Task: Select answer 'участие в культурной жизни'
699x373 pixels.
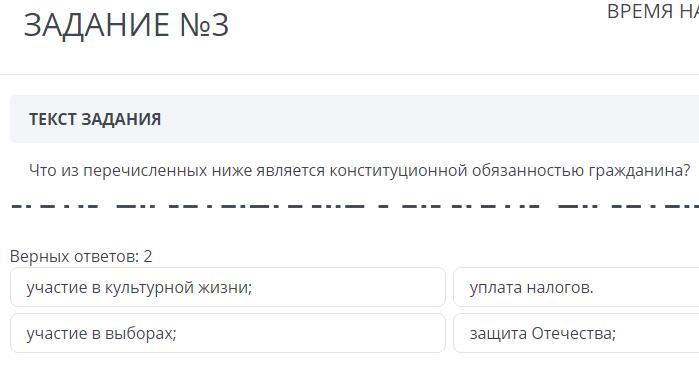Action: (x=228, y=287)
